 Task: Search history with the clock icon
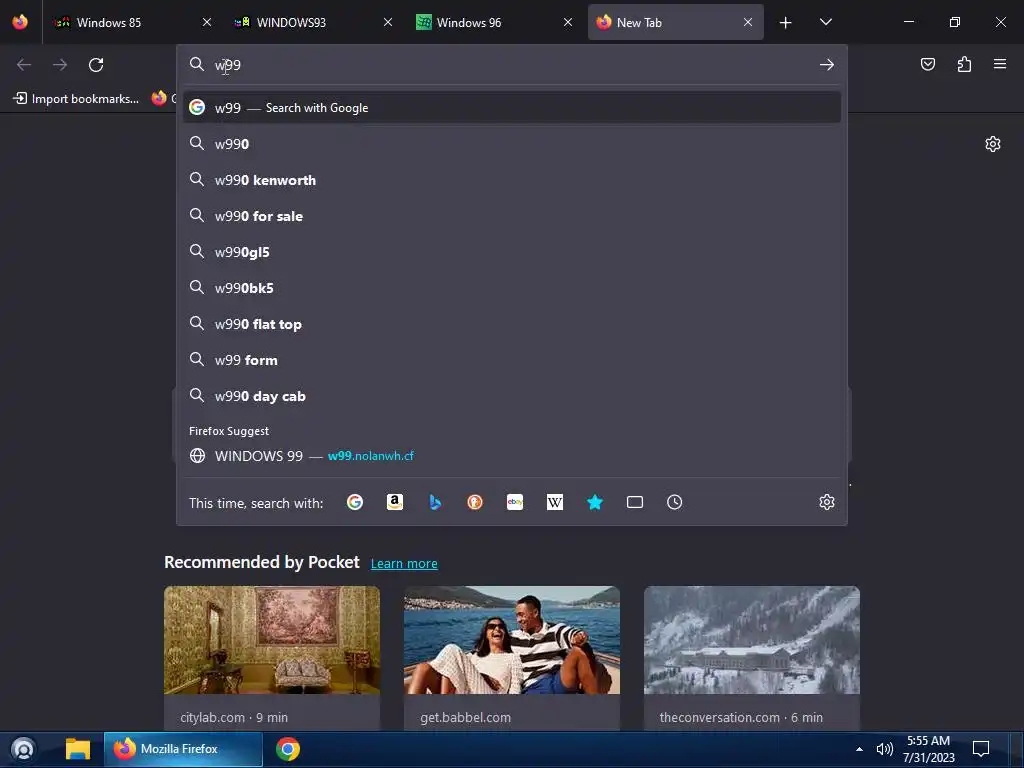675,502
